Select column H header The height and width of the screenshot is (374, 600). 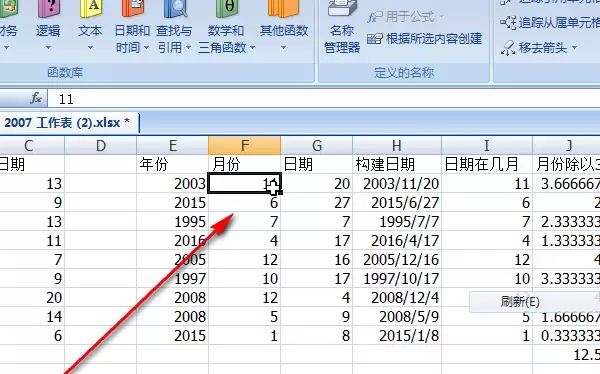click(397, 145)
